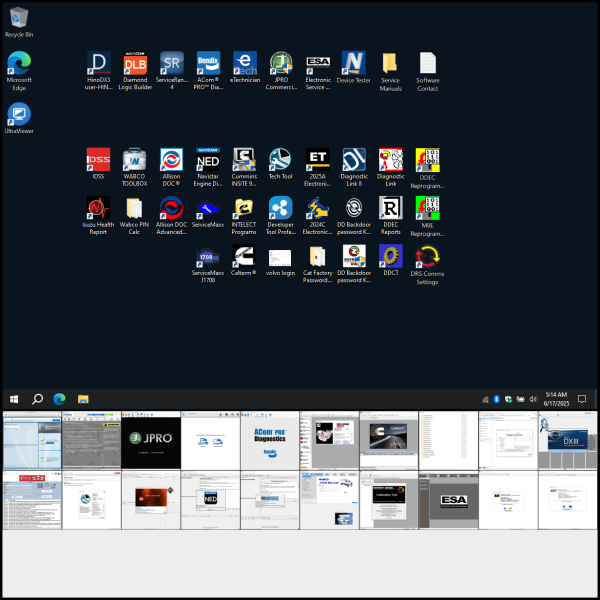The height and width of the screenshot is (600, 600).
Task: Open HinoDX3 desktop shortcut
Action: point(99,71)
